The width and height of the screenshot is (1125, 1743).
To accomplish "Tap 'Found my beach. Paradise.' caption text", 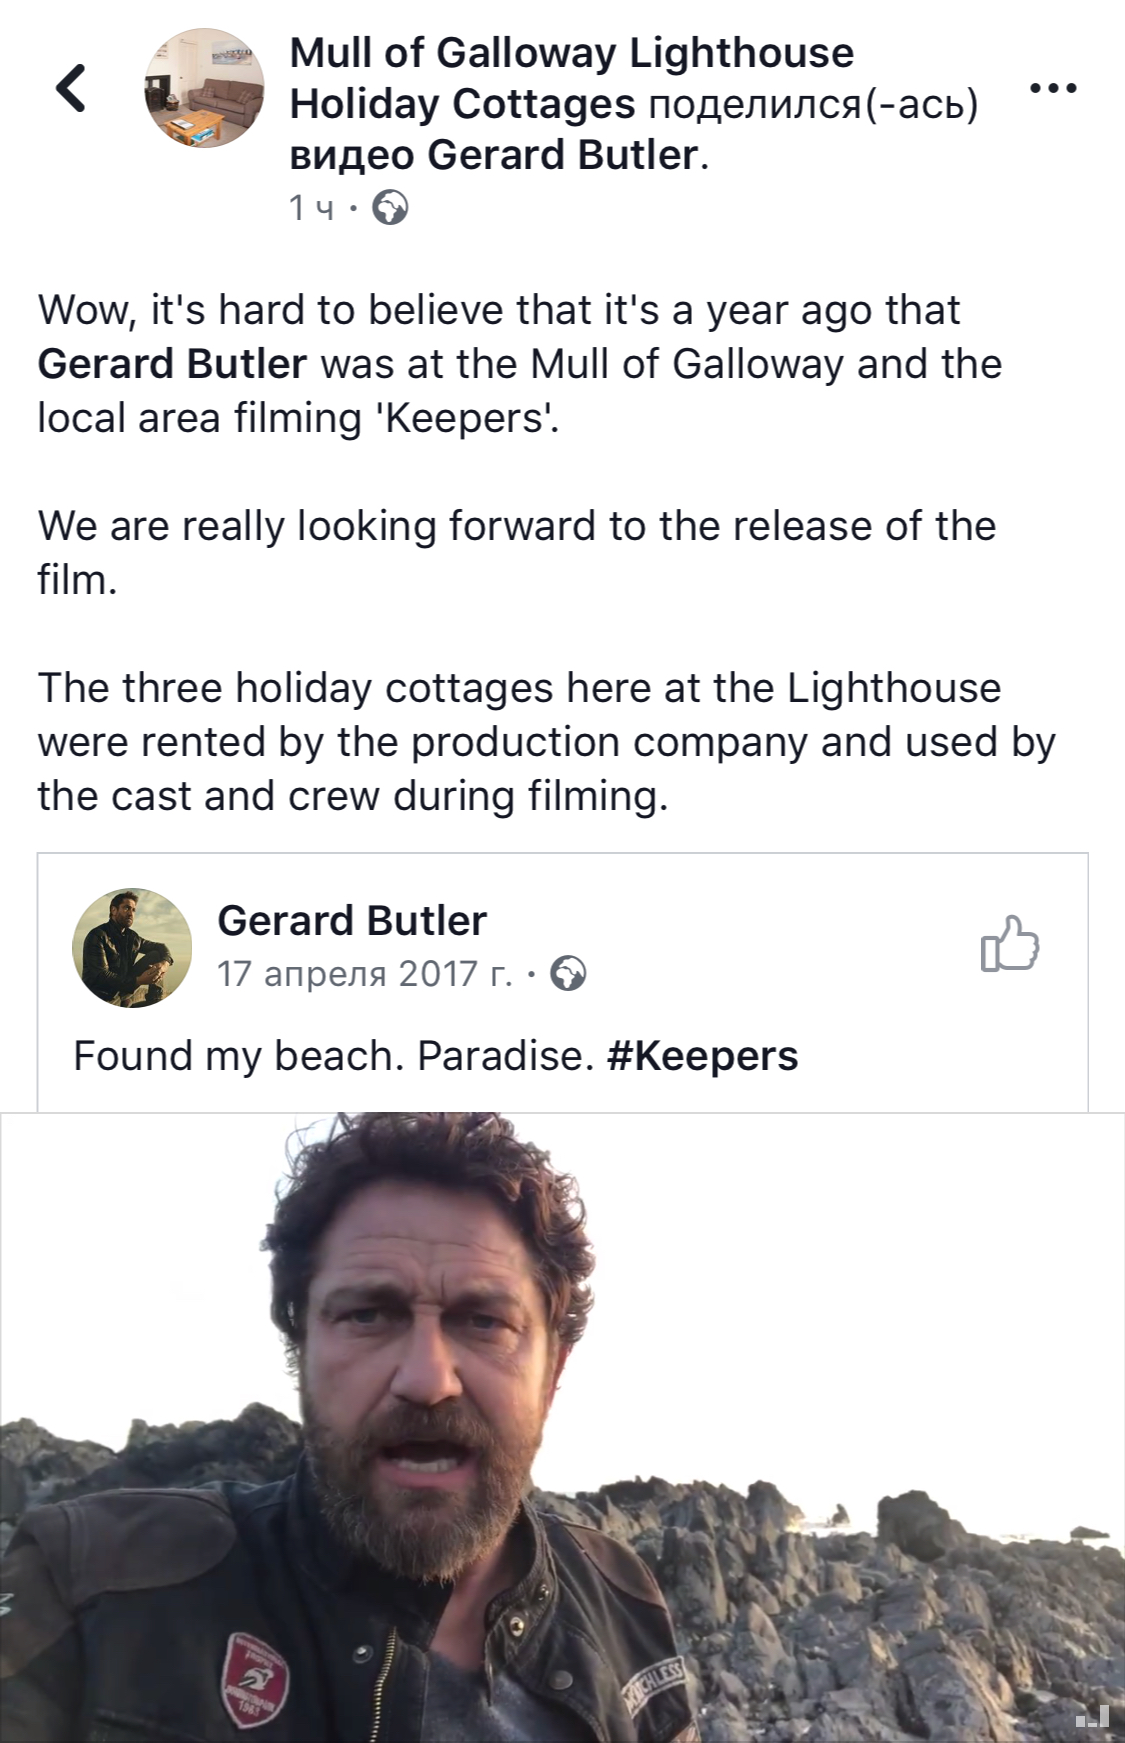I will [x=334, y=1056].
